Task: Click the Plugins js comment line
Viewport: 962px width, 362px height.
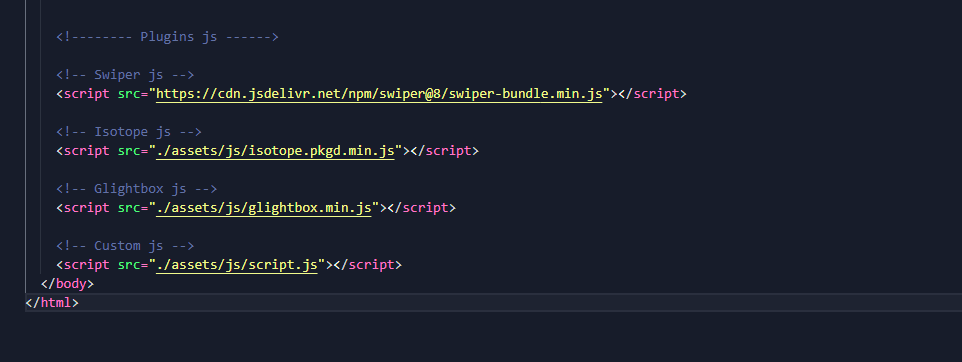Action: pos(167,37)
